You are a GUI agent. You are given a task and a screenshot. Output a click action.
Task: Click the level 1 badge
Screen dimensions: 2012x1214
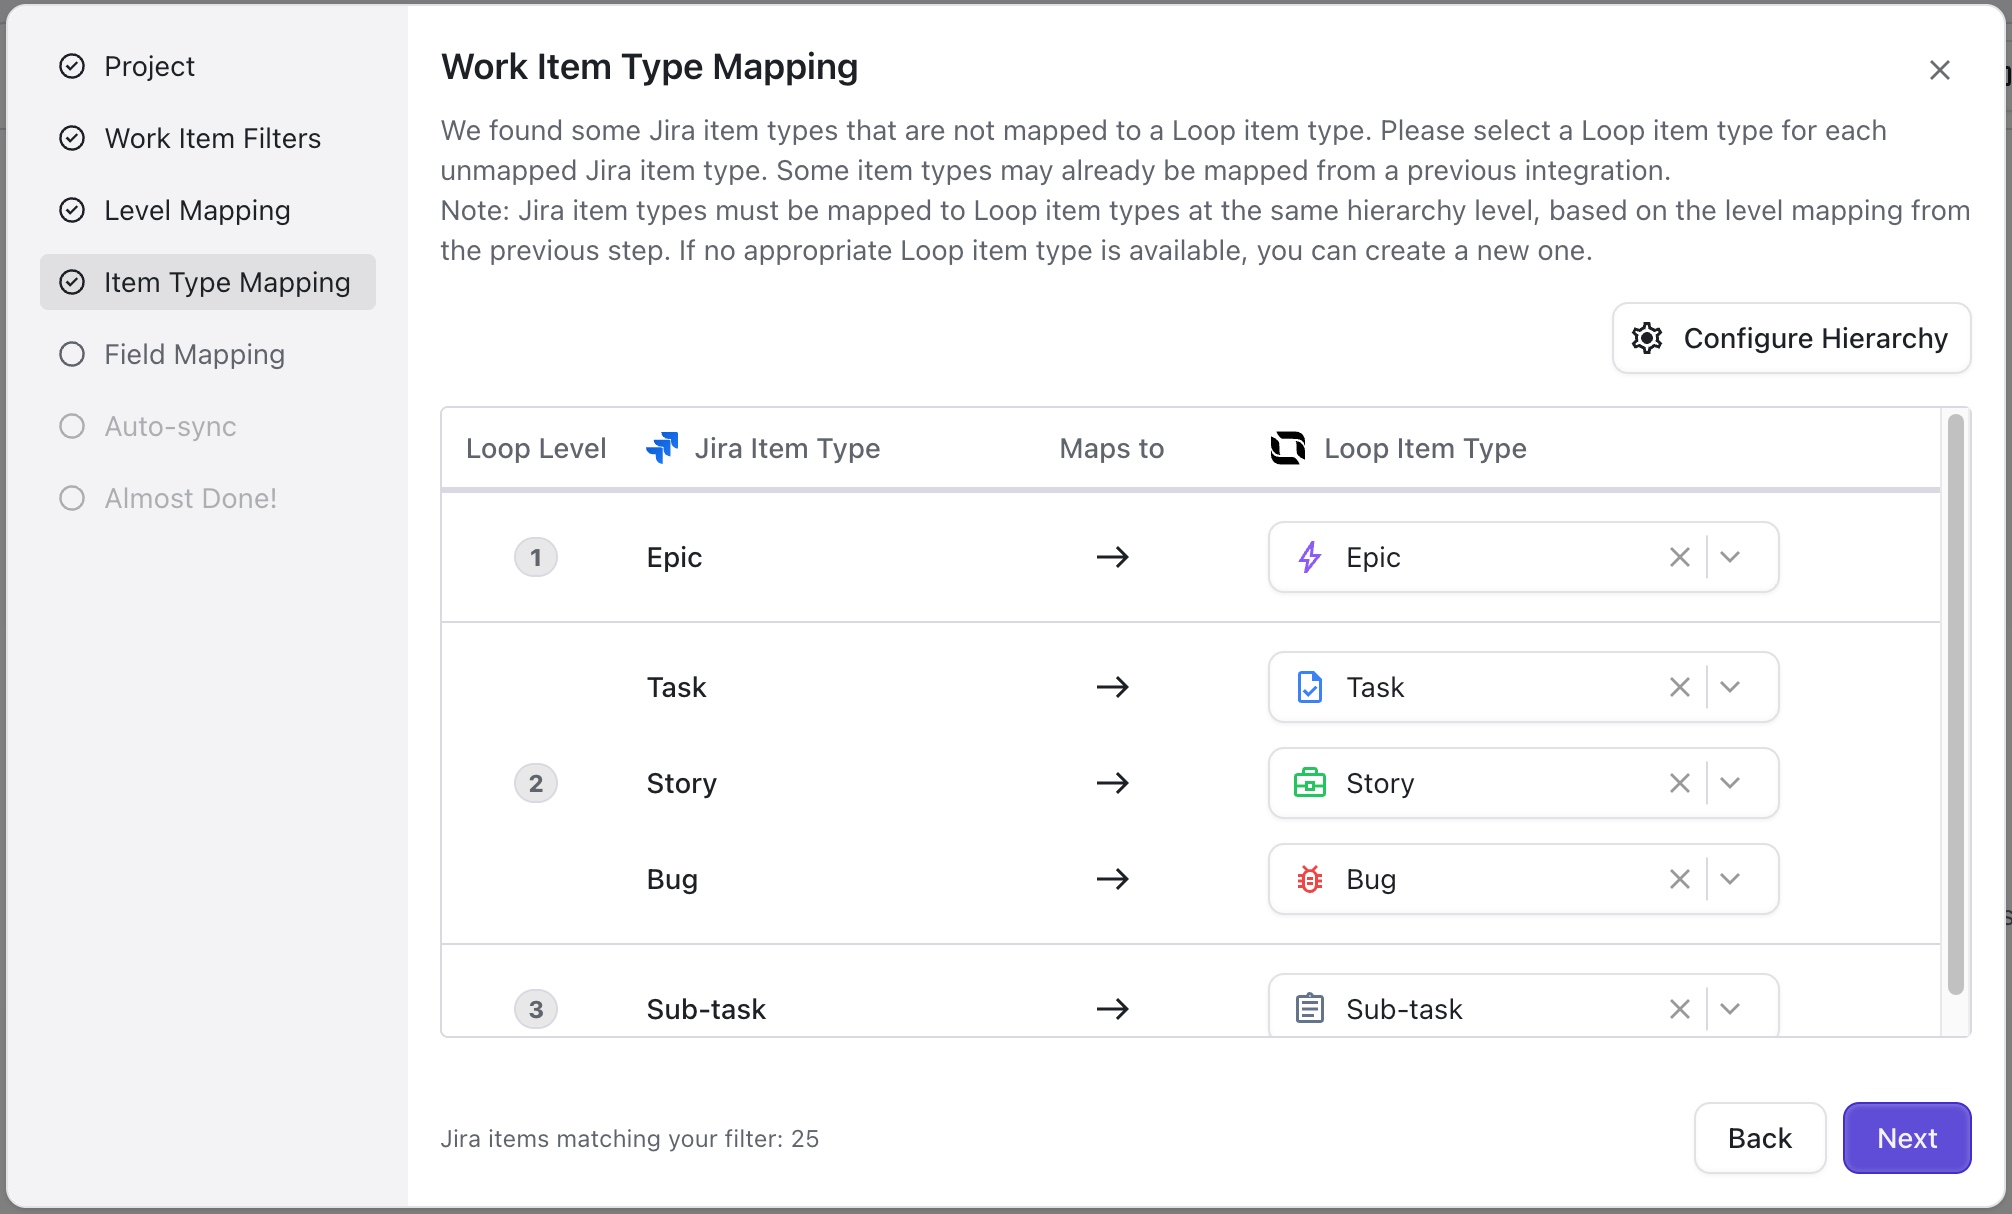tap(536, 557)
